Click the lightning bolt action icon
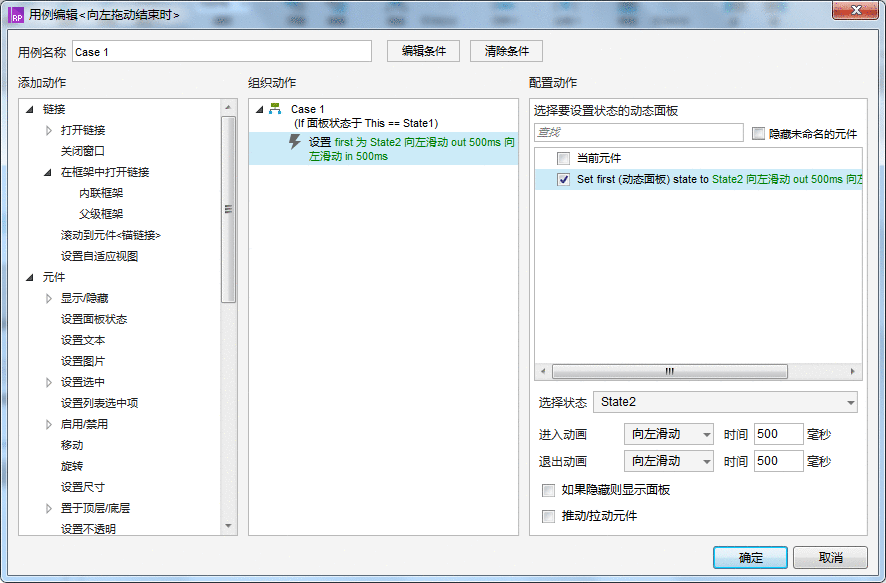Image resolution: width=886 pixels, height=583 pixels. click(294, 142)
